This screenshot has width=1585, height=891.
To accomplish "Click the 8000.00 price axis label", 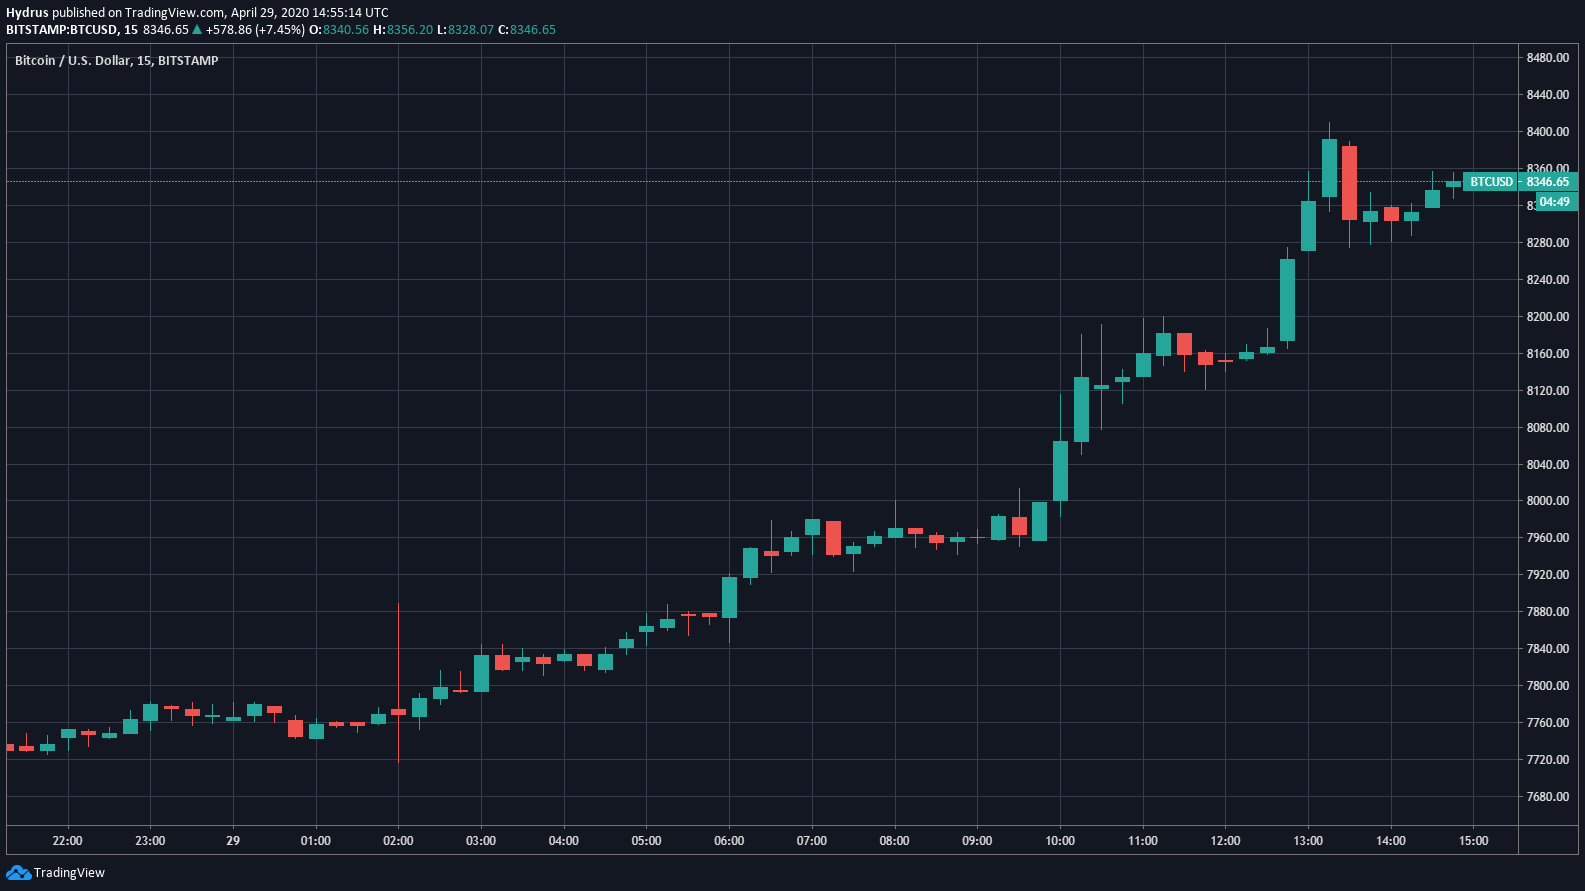I will (1548, 501).
